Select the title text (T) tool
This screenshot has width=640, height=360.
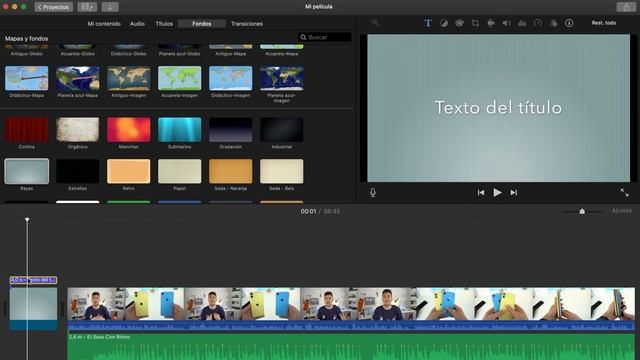[x=428, y=23]
